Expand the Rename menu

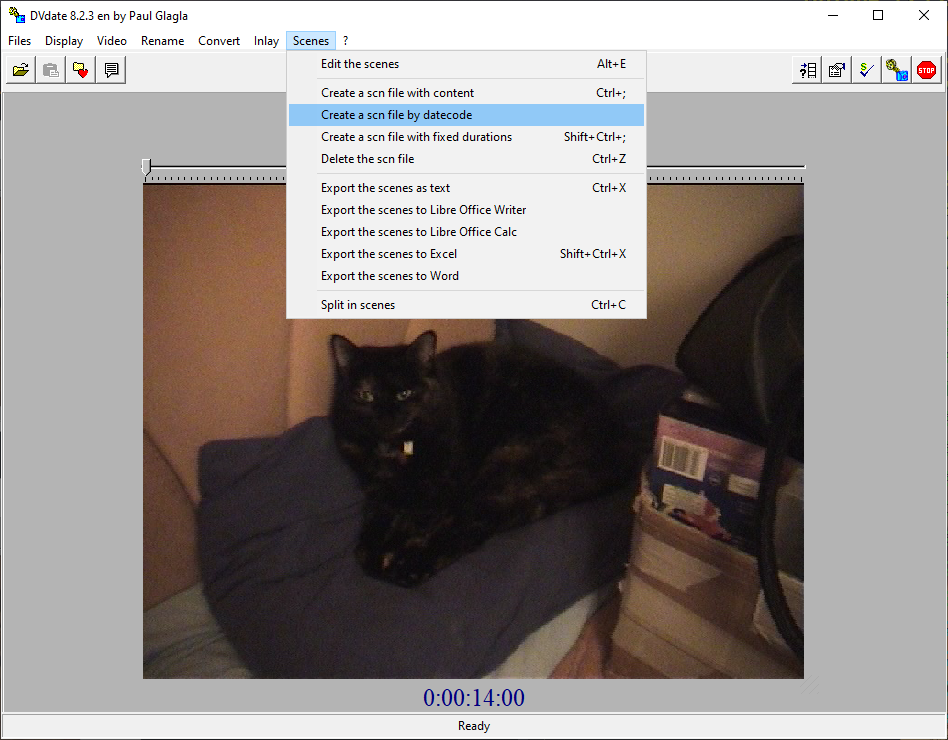coord(162,41)
